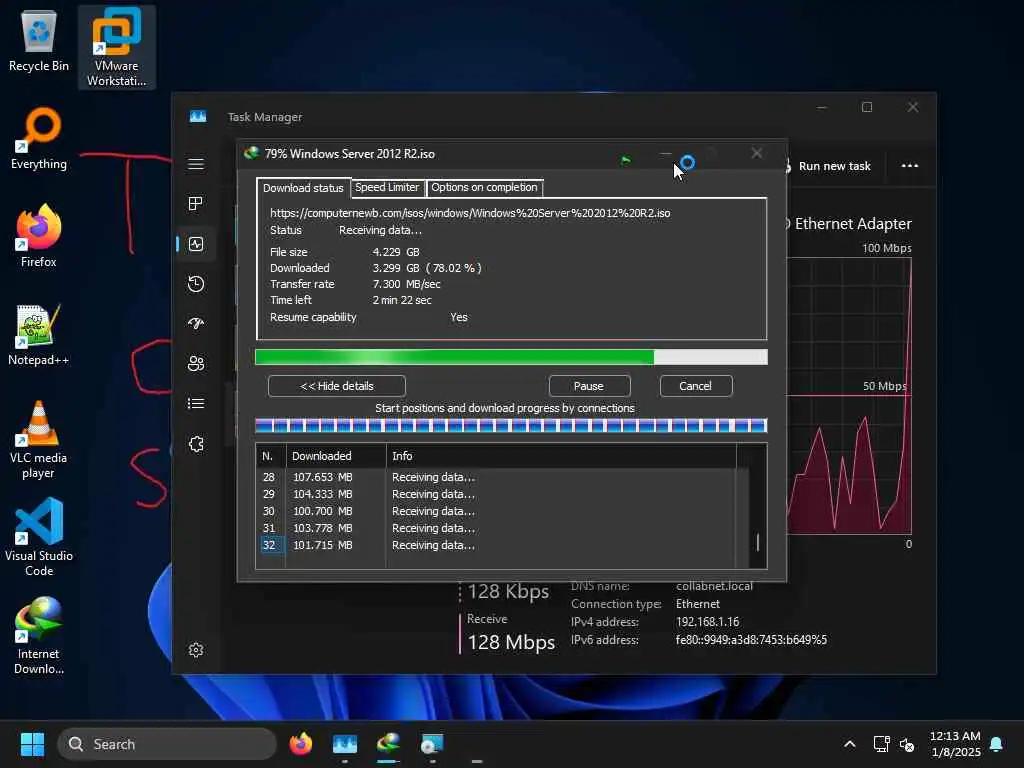
Task: Open Processes page in Task Manager sidebar
Action: 196,204
